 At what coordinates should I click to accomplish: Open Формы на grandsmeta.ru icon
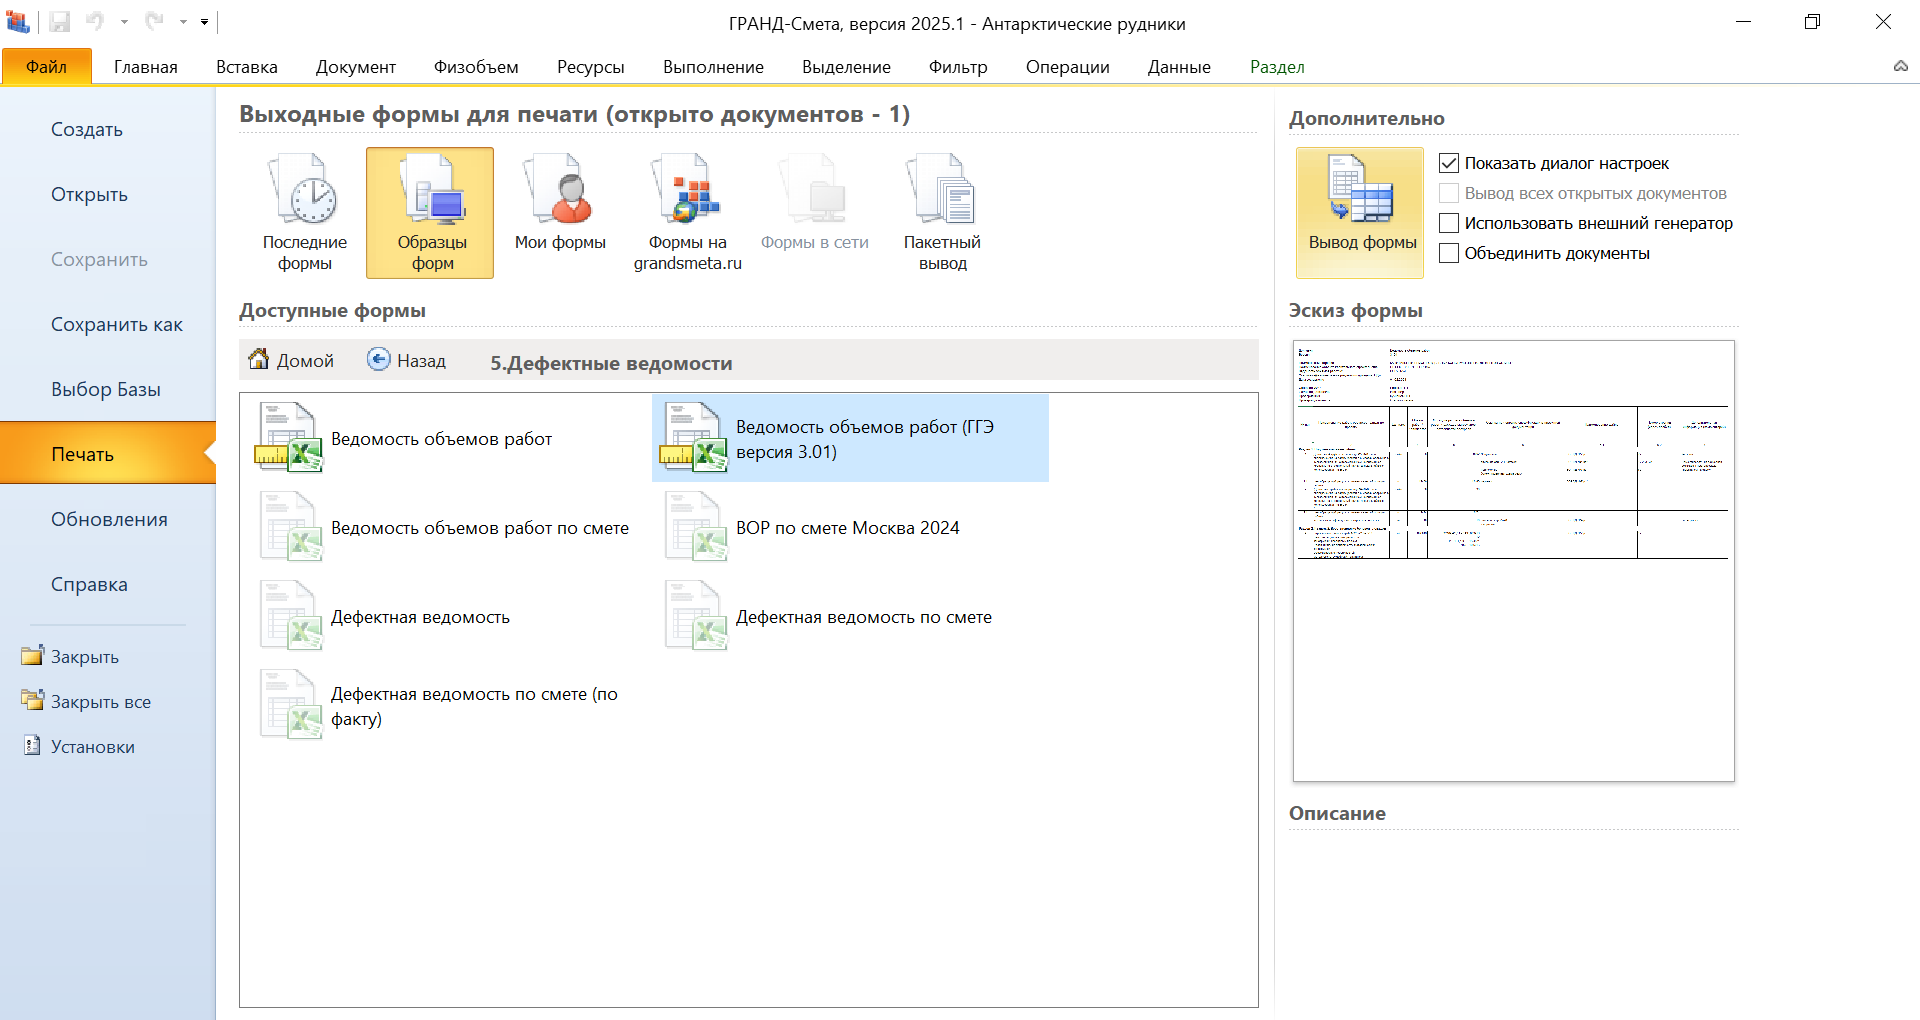pos(688,212)
